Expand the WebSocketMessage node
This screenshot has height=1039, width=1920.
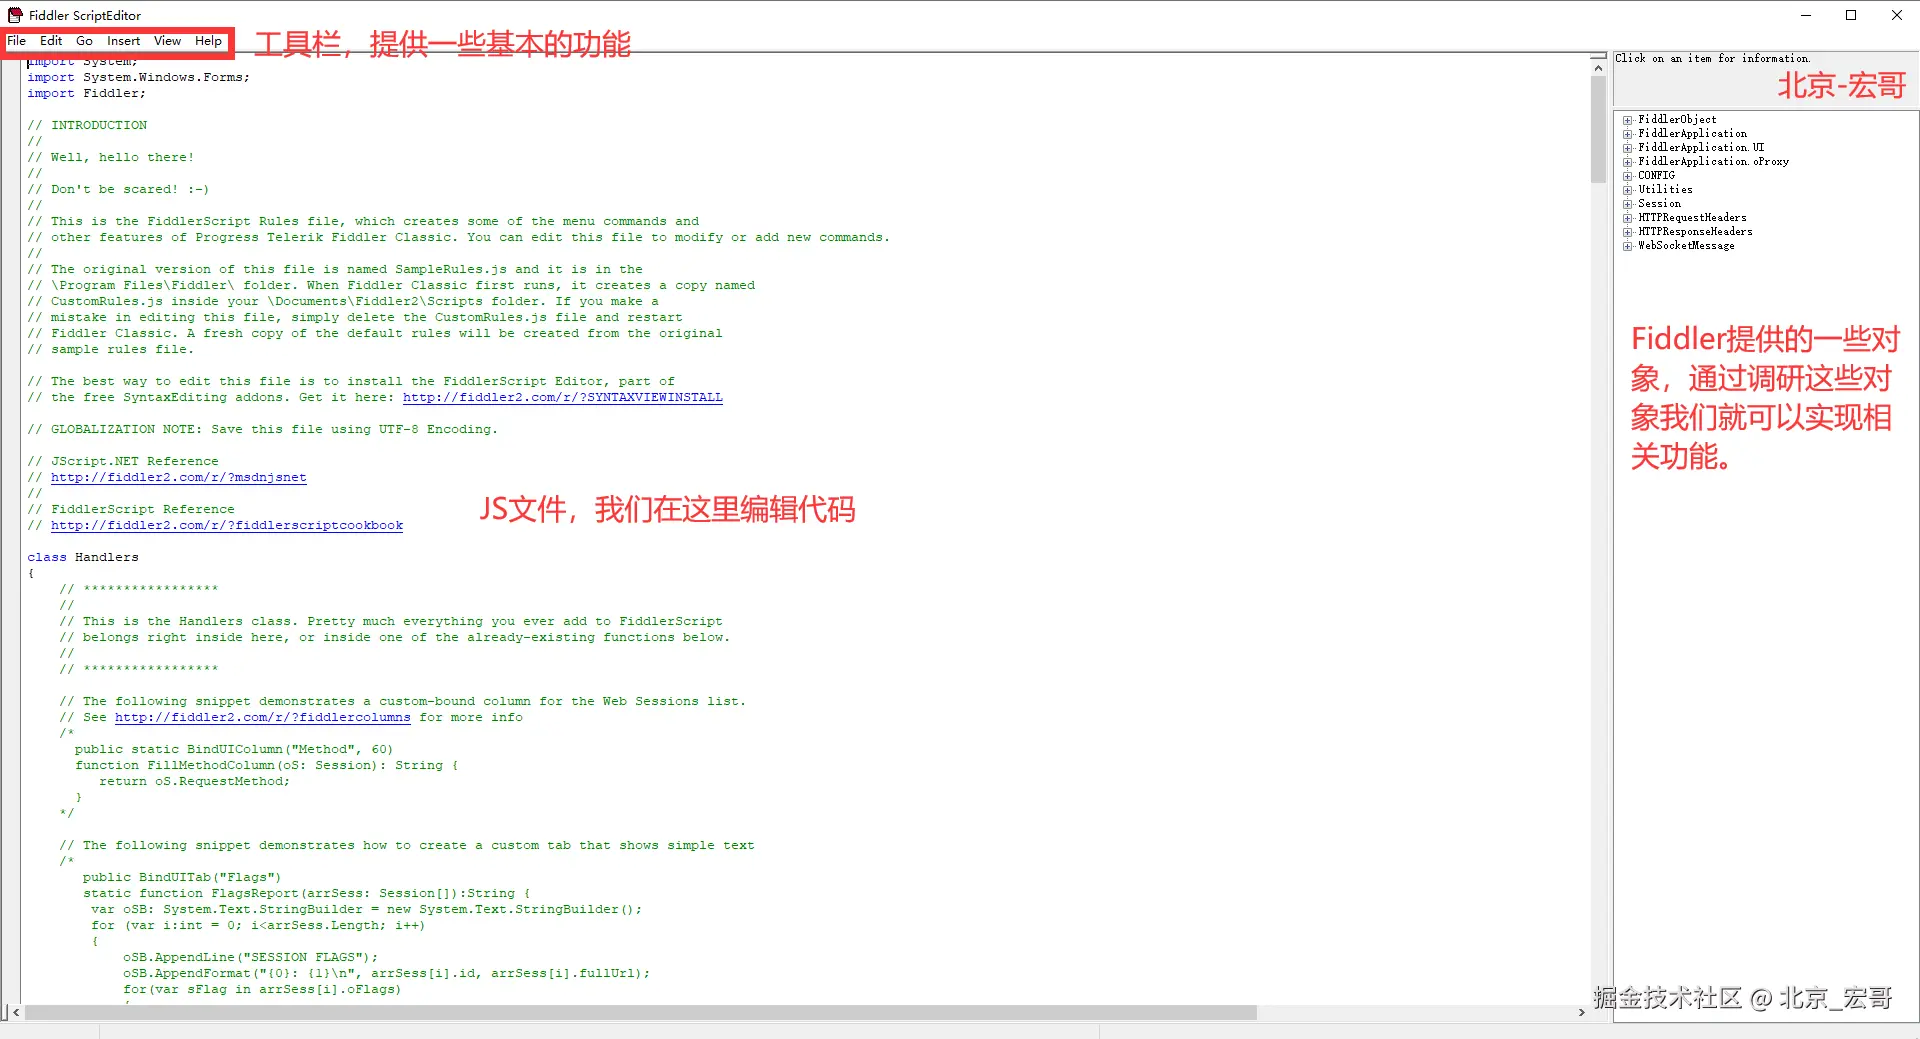1628,246
